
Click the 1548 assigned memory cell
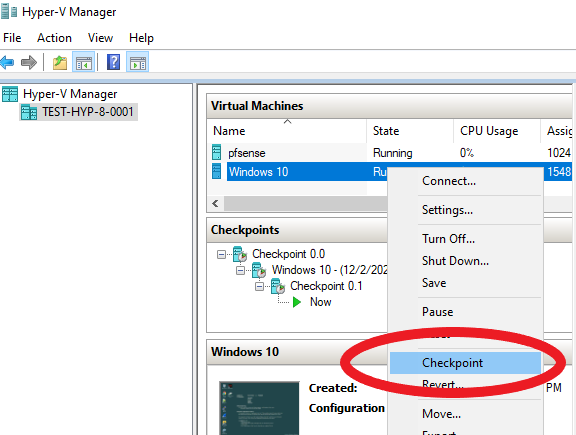[x=559, y=172]
